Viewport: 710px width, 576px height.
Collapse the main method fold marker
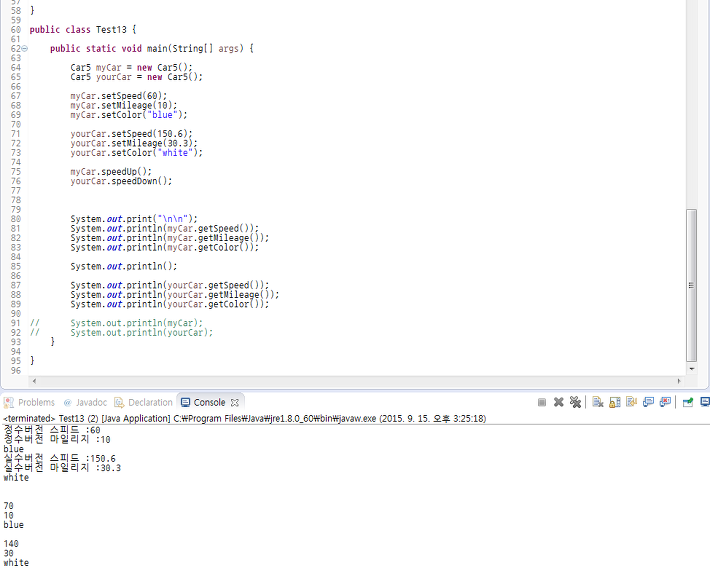tap(24, 48)
